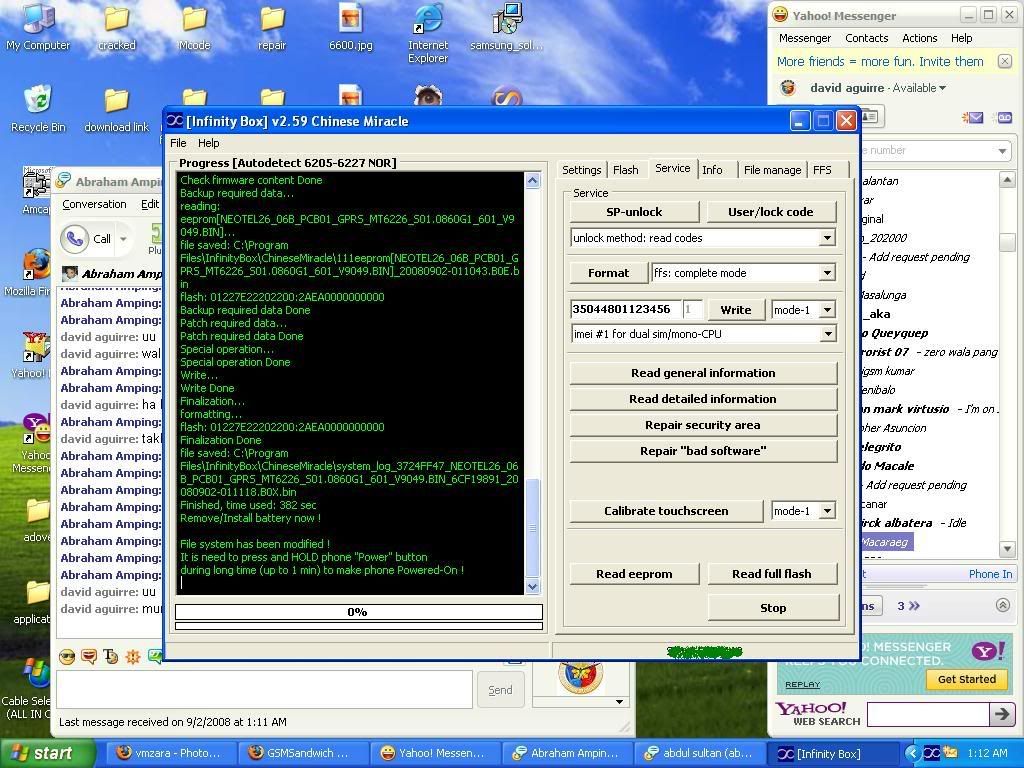Open the ffs: complete mode dropdown
The width and height of the screenshot is (1024, 768).
pyautogui.click(x=827, y=273)
